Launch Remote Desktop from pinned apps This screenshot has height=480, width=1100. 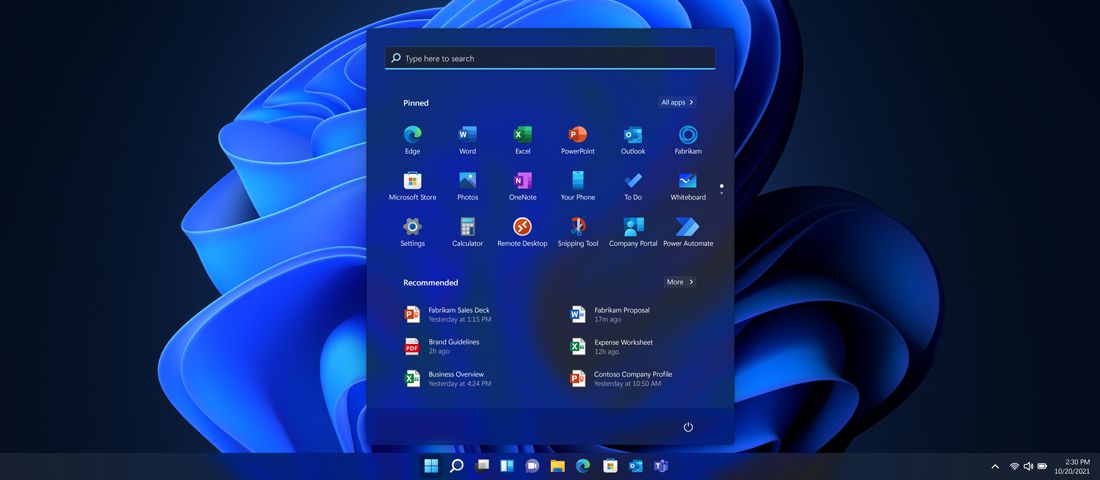tap(522, 228)
